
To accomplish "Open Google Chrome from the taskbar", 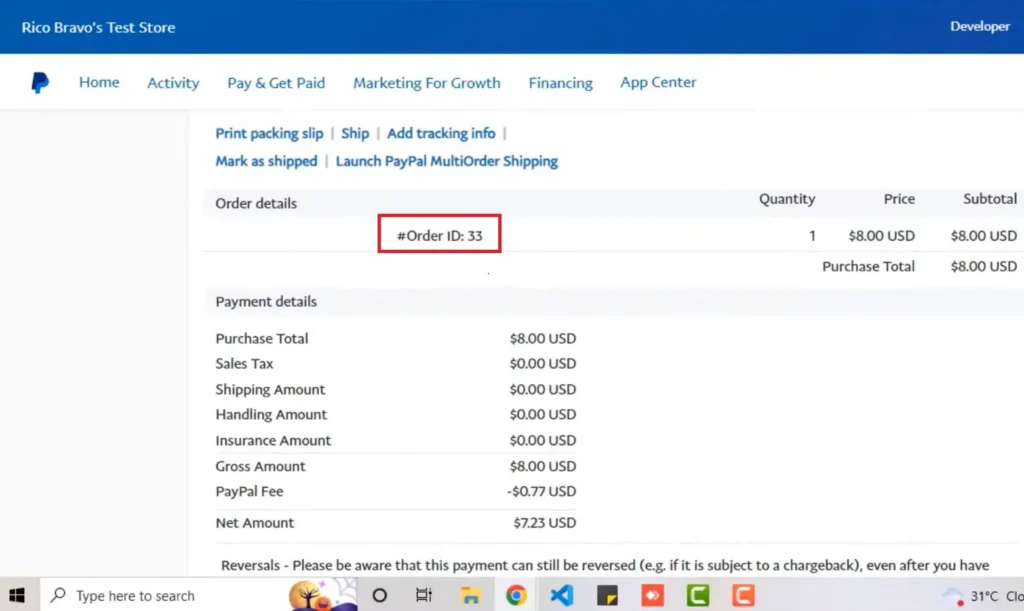I will pyautogui.click(x=516, y=595).
